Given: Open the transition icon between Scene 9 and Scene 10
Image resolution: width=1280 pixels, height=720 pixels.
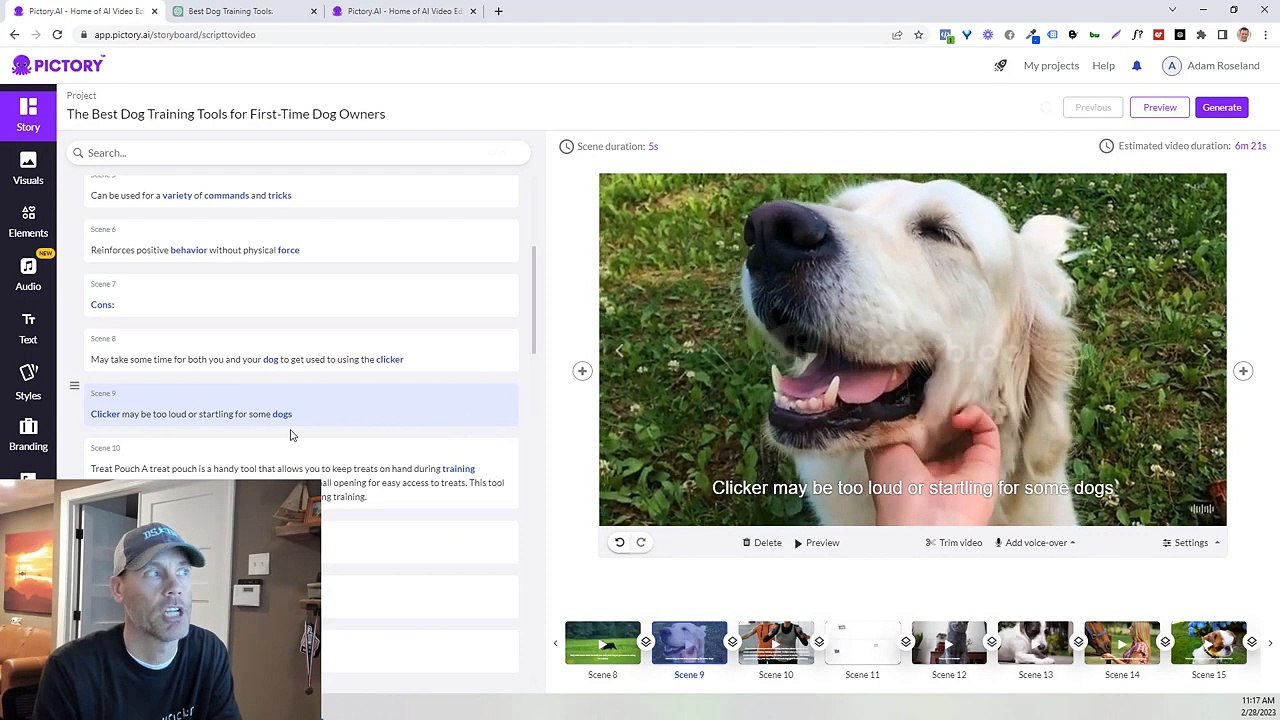Looking at the screenshot, I should pos(733,642).
